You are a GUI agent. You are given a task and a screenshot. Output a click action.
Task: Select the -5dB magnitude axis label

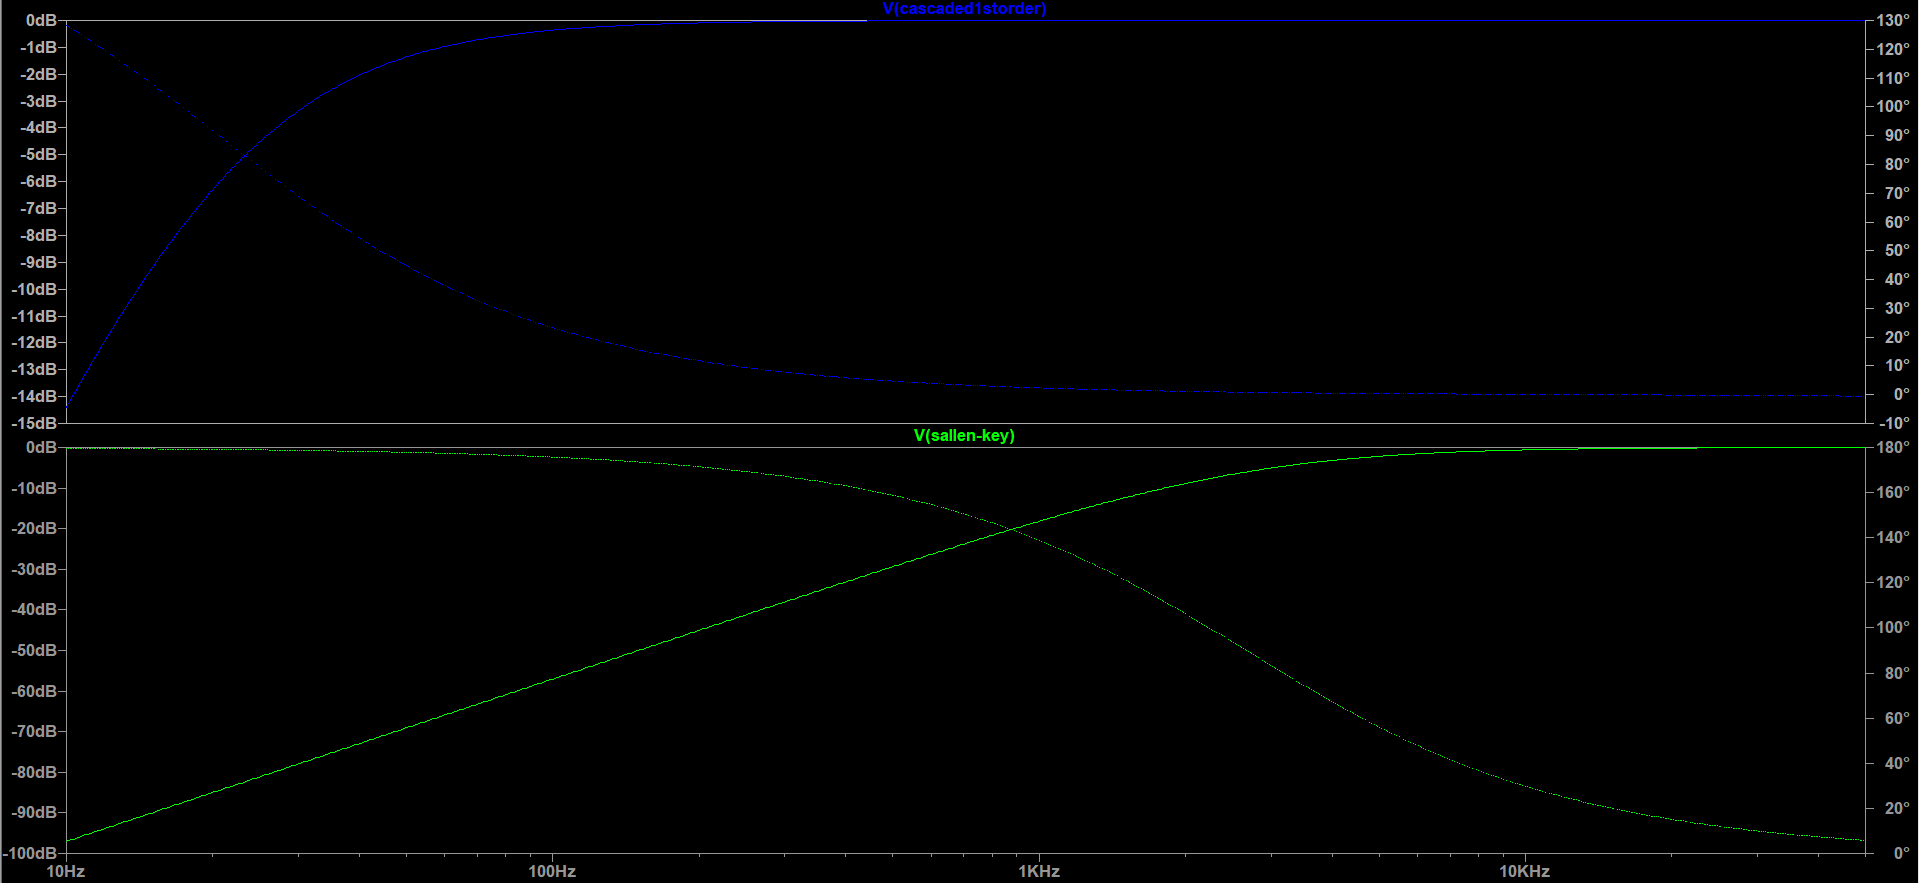[38, 154]
